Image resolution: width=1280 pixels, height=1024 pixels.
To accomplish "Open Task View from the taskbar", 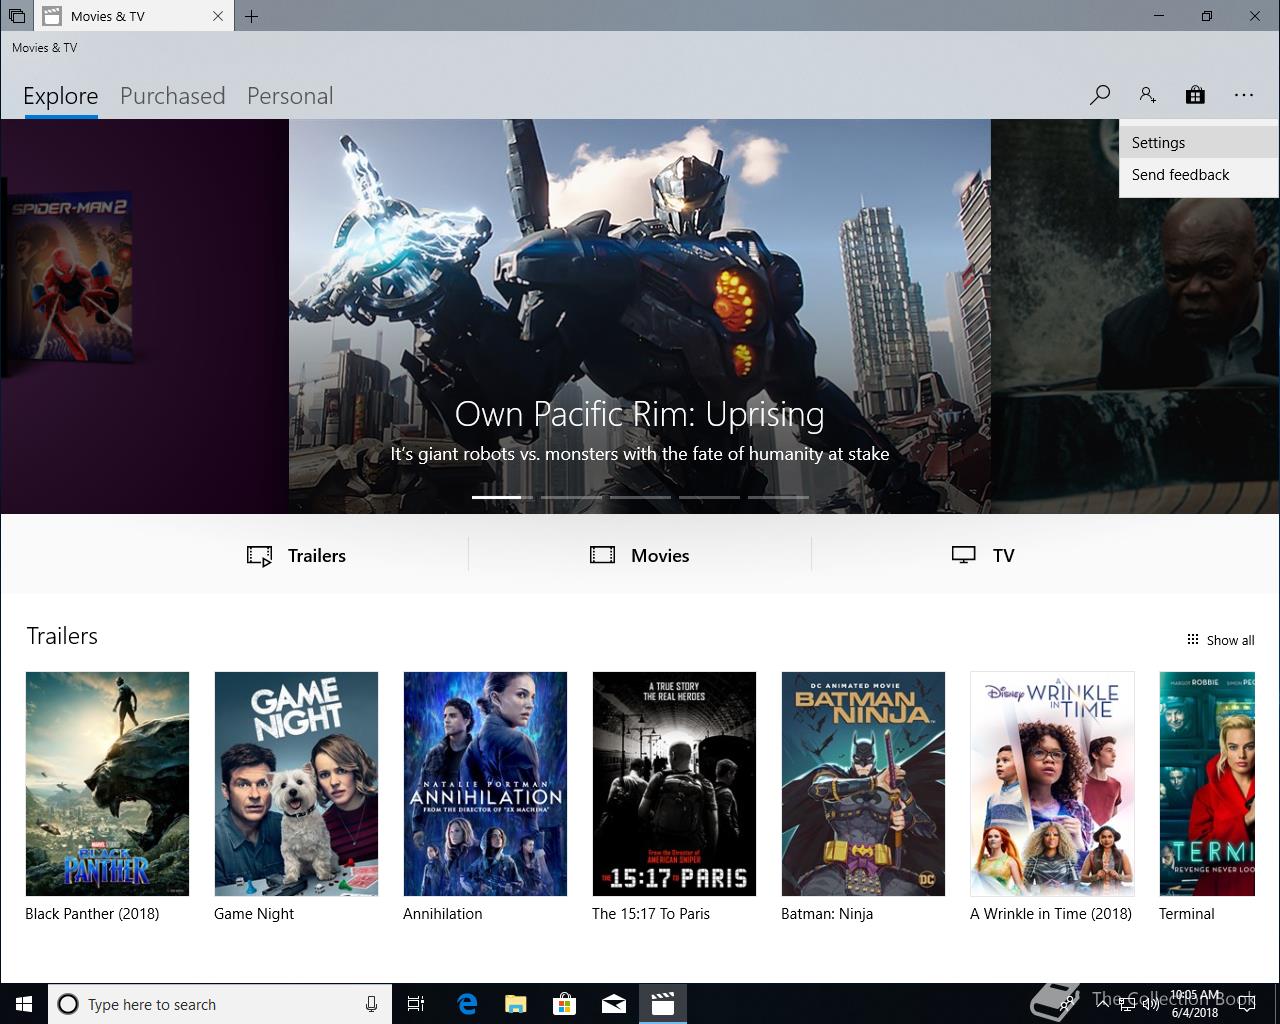I will pyautogui.click(x=416, y=1004).
